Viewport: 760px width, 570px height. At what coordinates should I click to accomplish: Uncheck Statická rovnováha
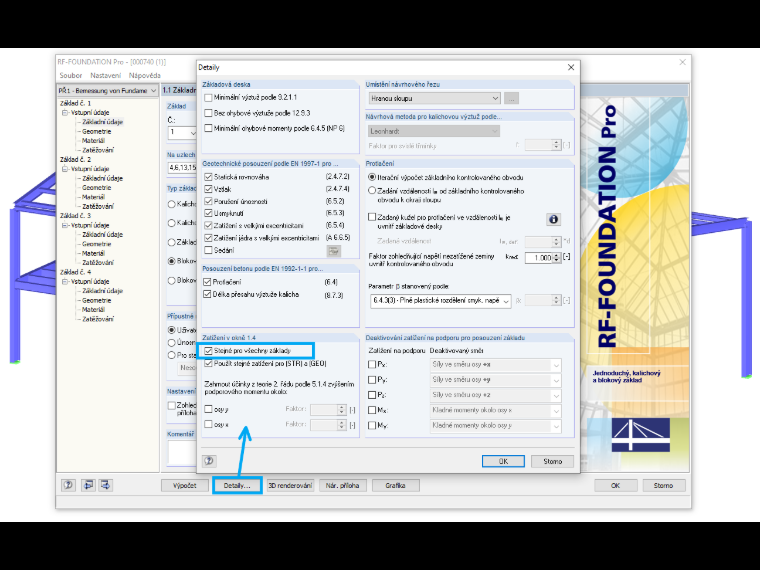pyautogui.click(x=208, y=177)
